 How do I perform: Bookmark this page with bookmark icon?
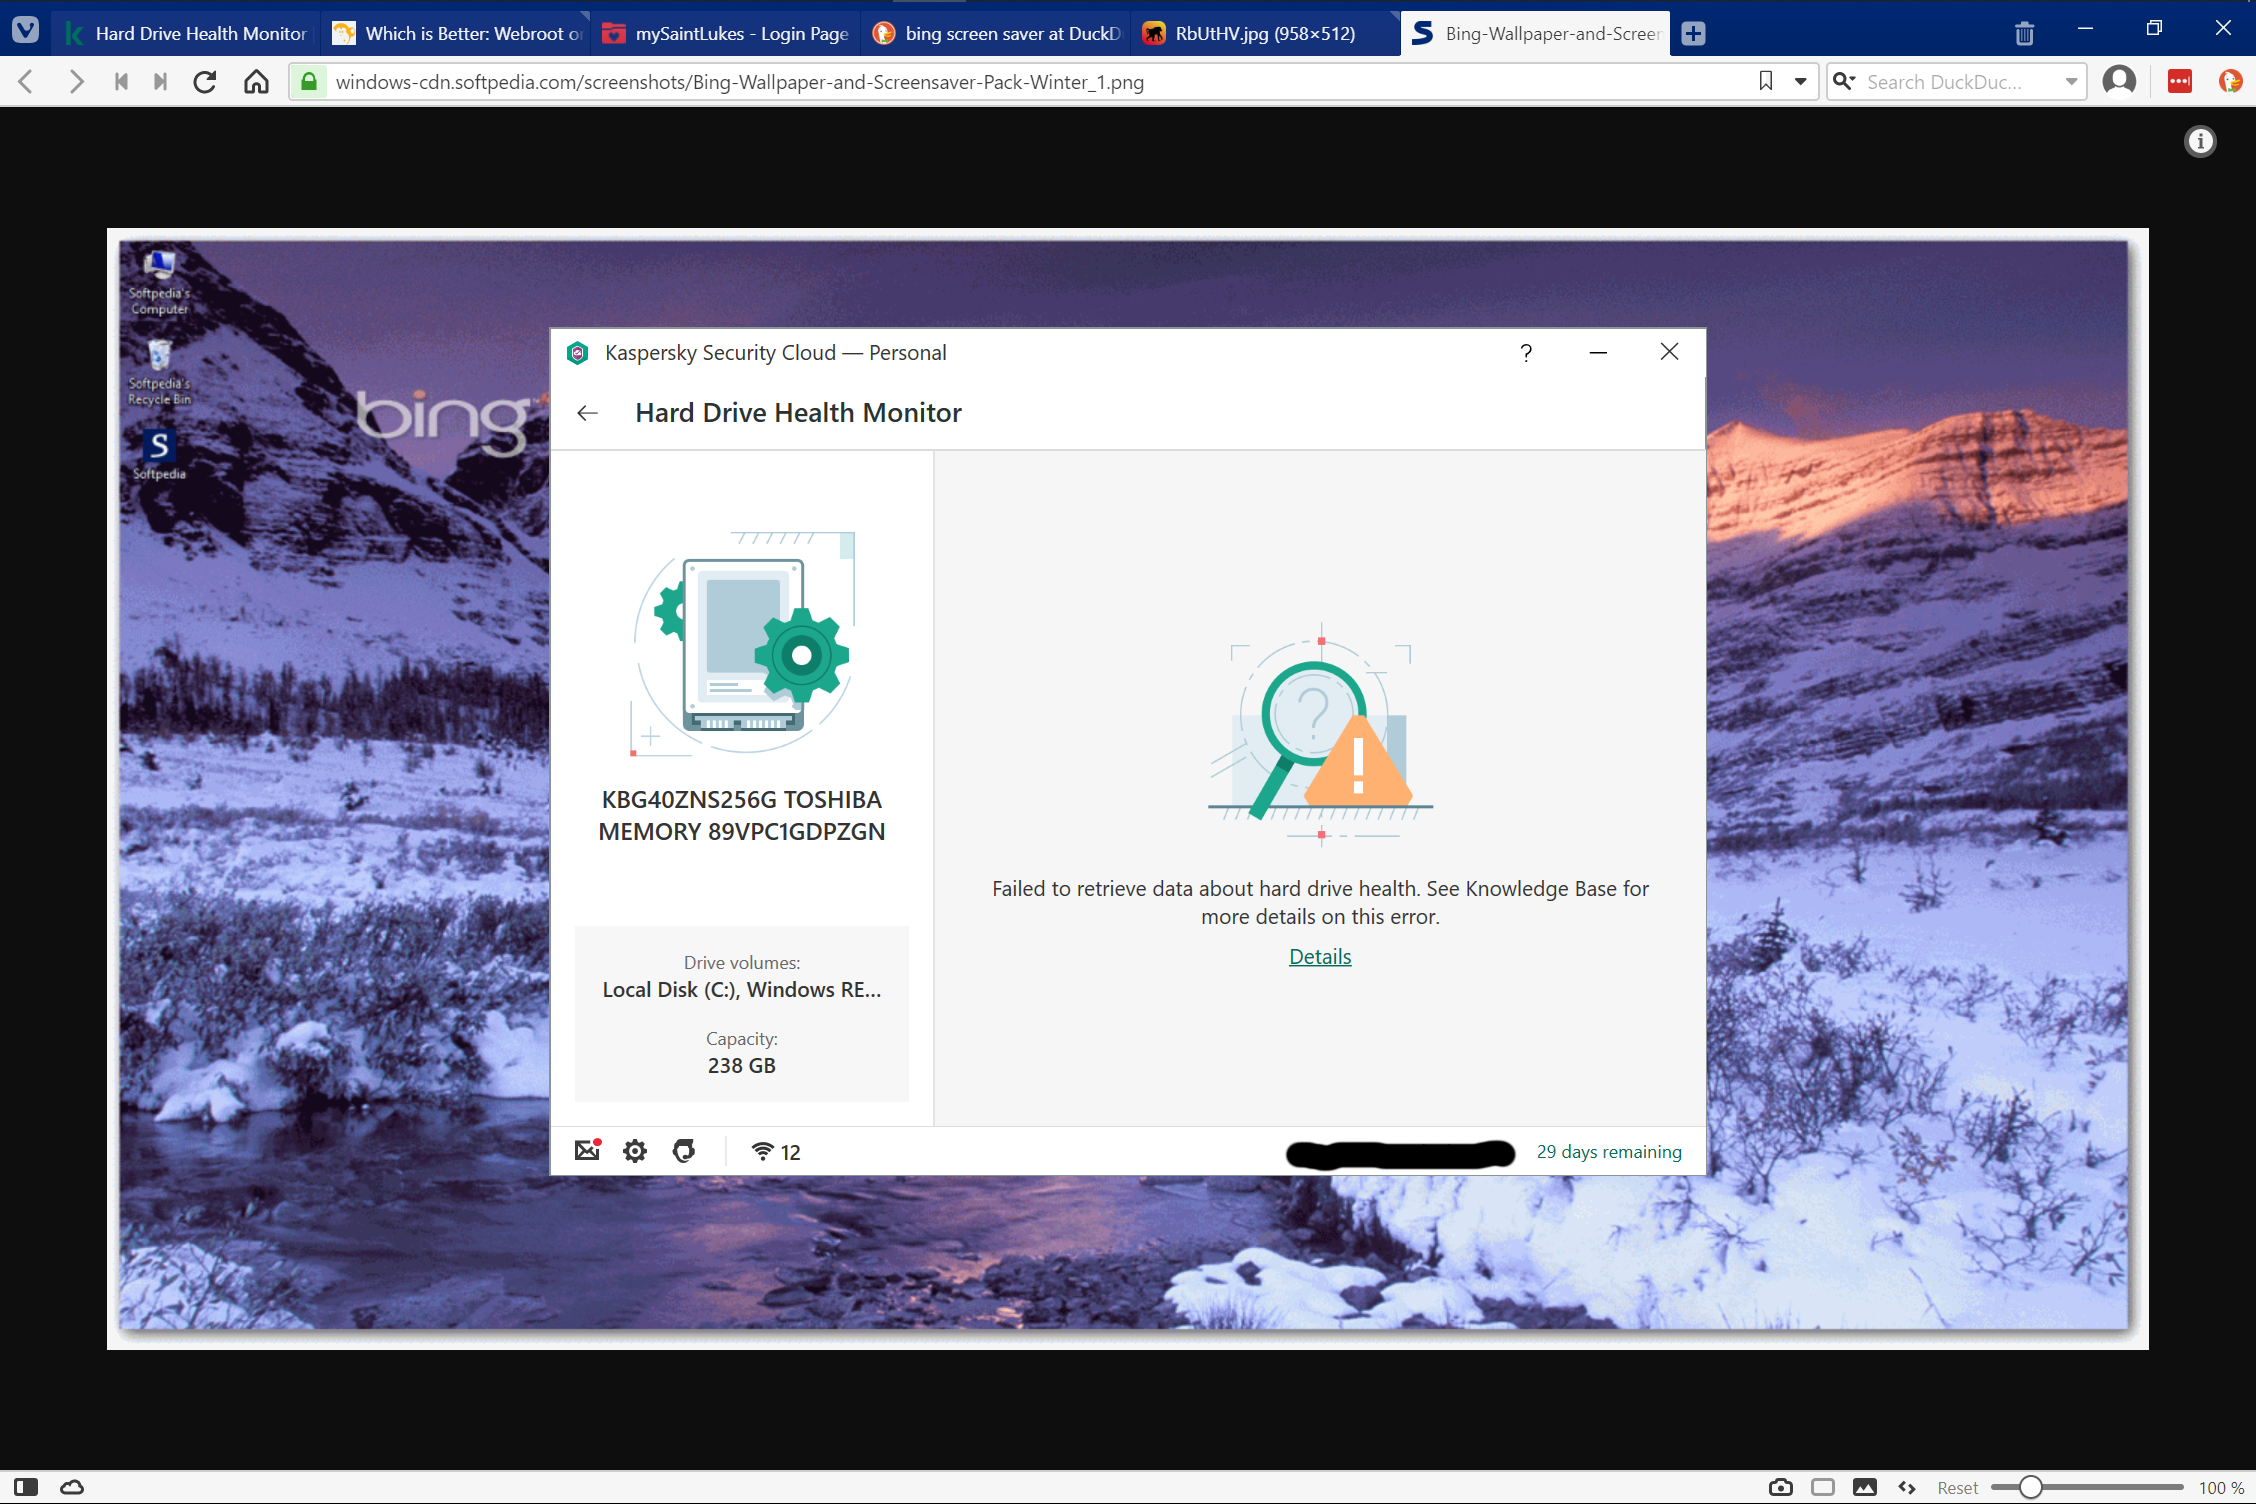click(1766, 81)
